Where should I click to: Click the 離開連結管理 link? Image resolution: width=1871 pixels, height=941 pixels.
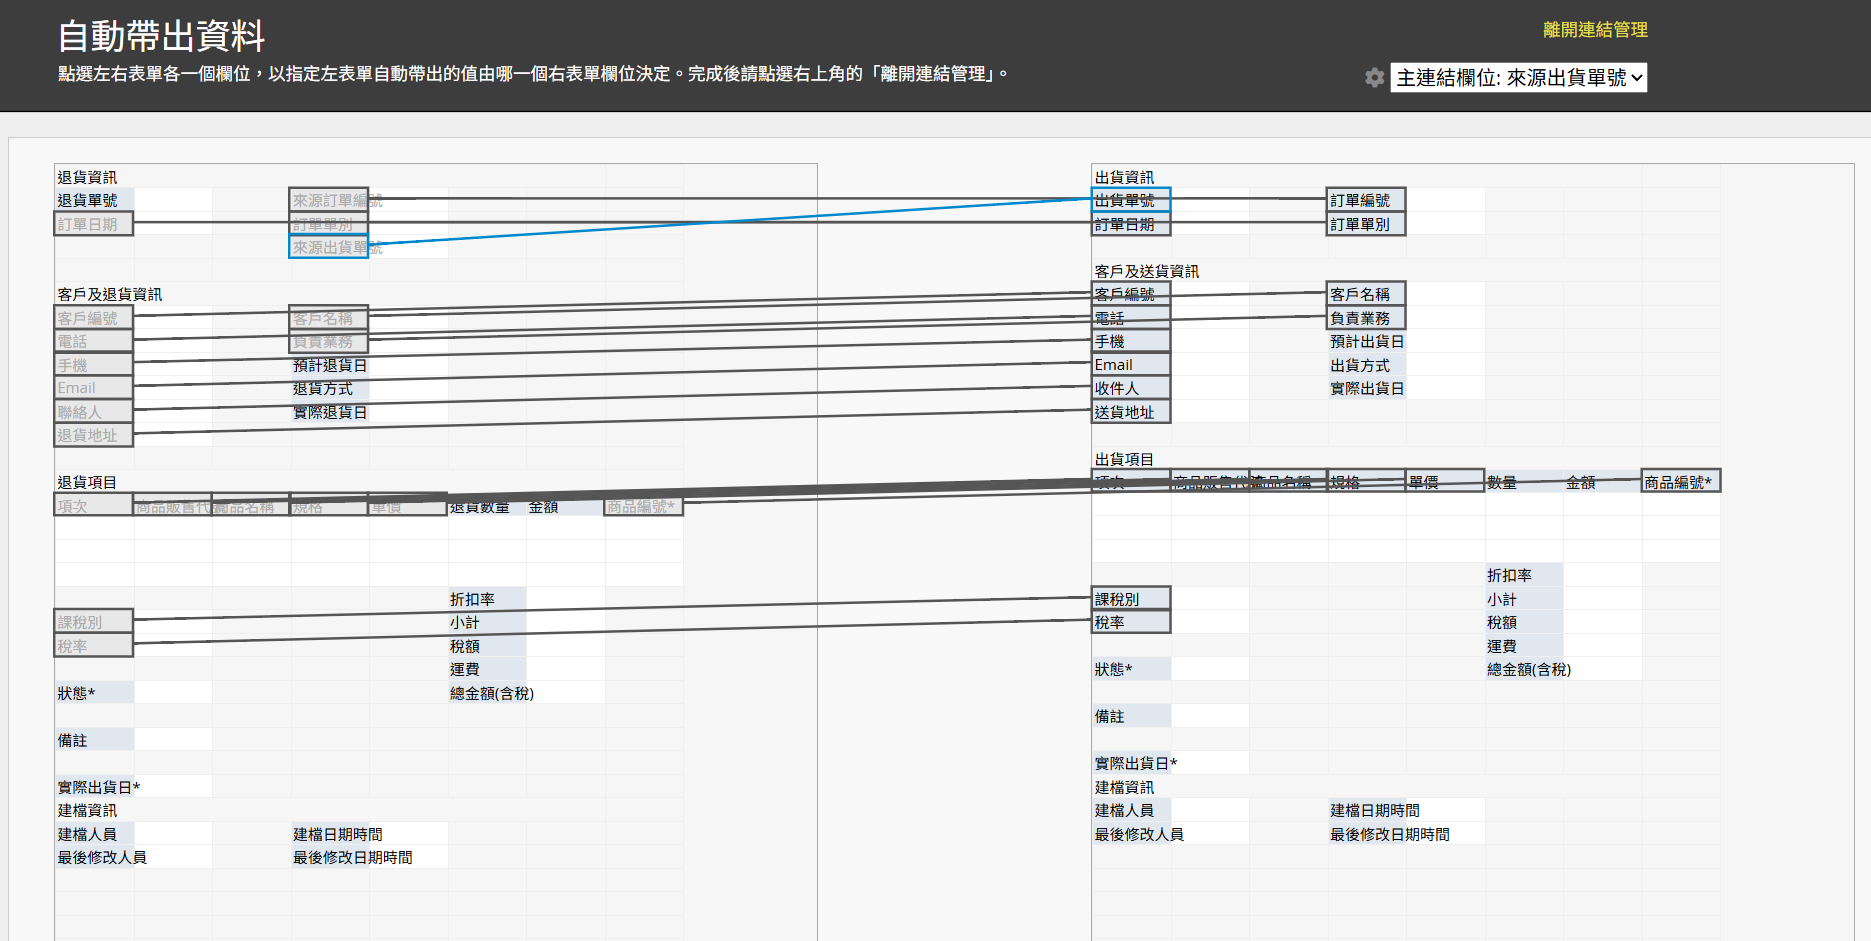pyautogui.click(x=1594, y=30)
